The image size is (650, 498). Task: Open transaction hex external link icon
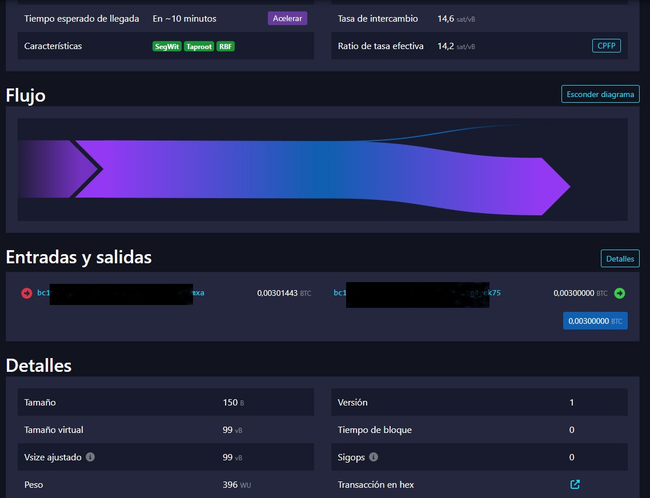575,484
